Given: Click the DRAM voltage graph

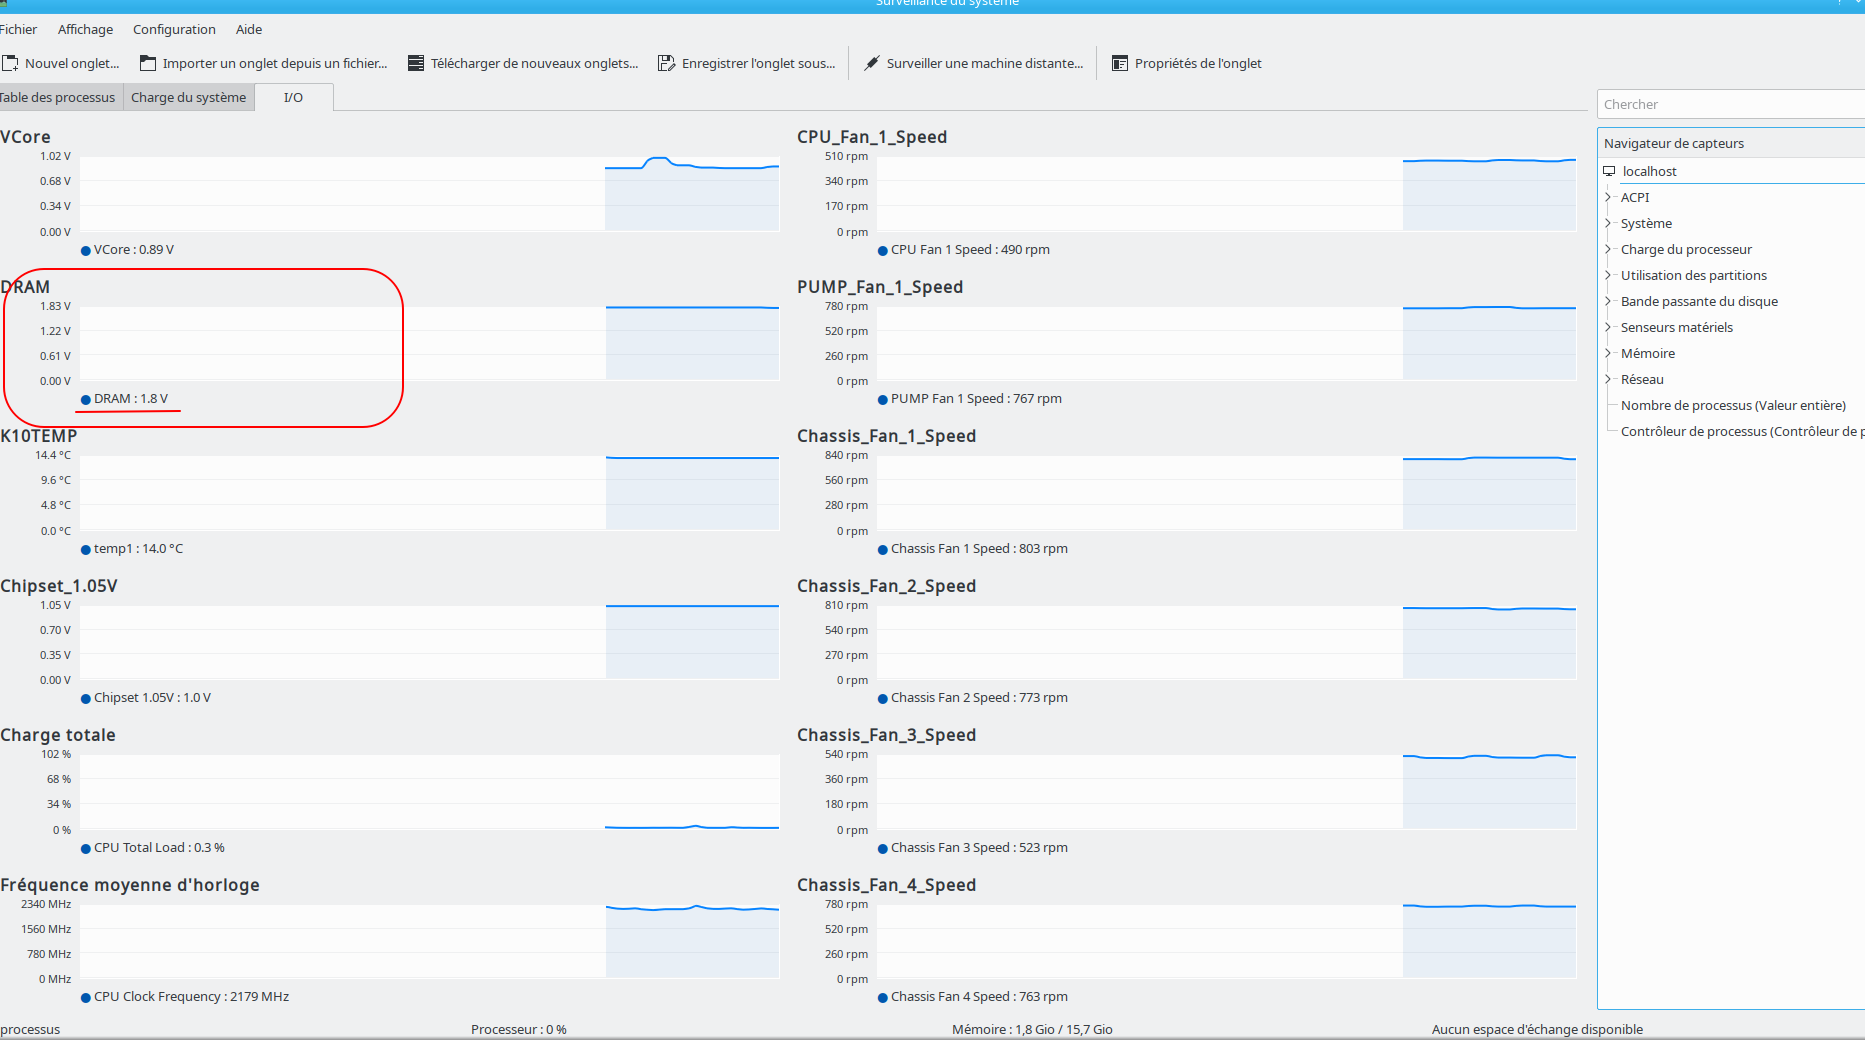Looking at the screenshot, I should pyautogui.click(x=429, y=343).
